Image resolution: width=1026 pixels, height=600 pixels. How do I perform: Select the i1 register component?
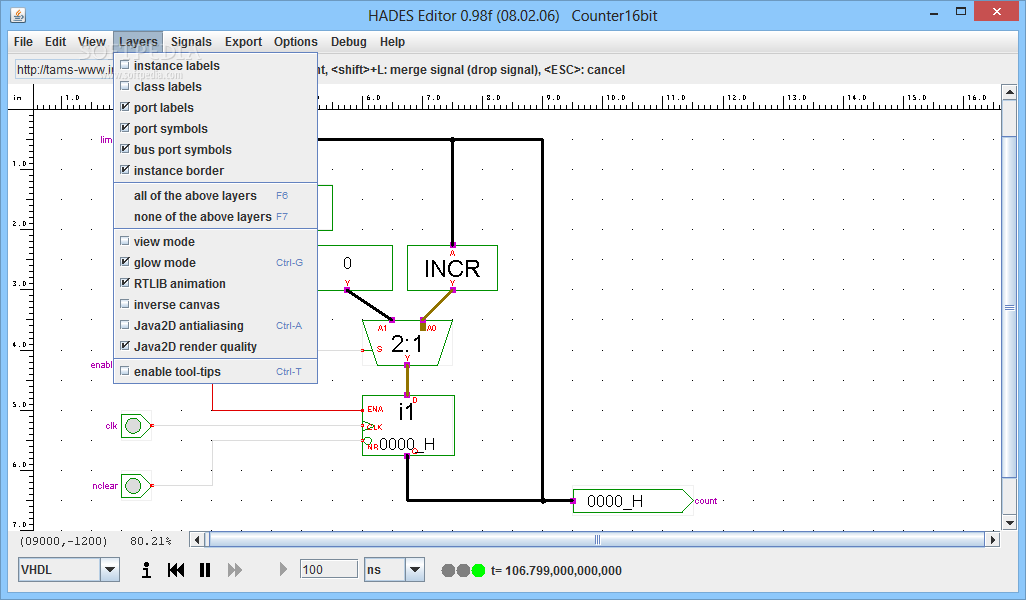click(x=408, y=425)
